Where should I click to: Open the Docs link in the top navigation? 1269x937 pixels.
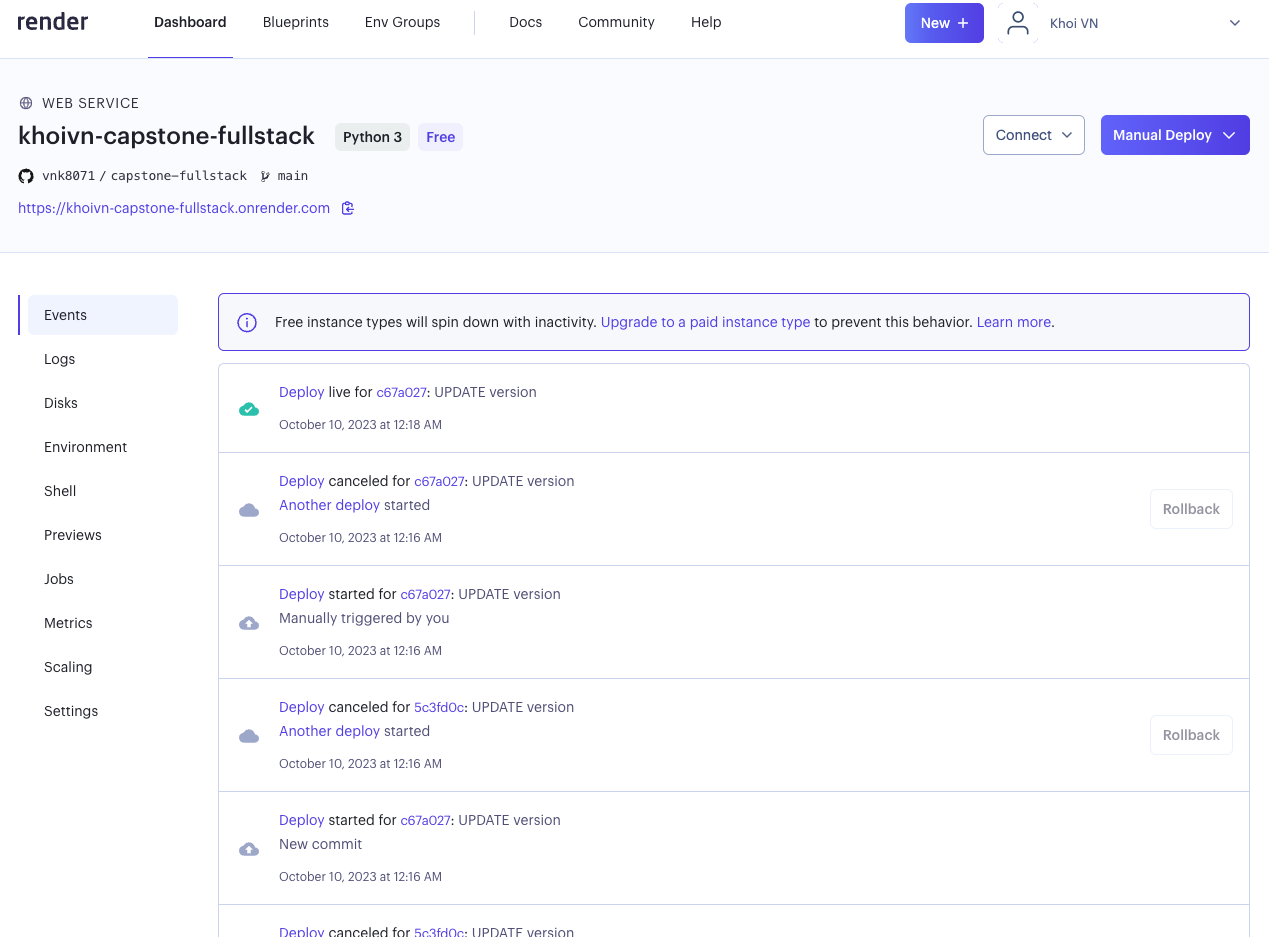526,22
